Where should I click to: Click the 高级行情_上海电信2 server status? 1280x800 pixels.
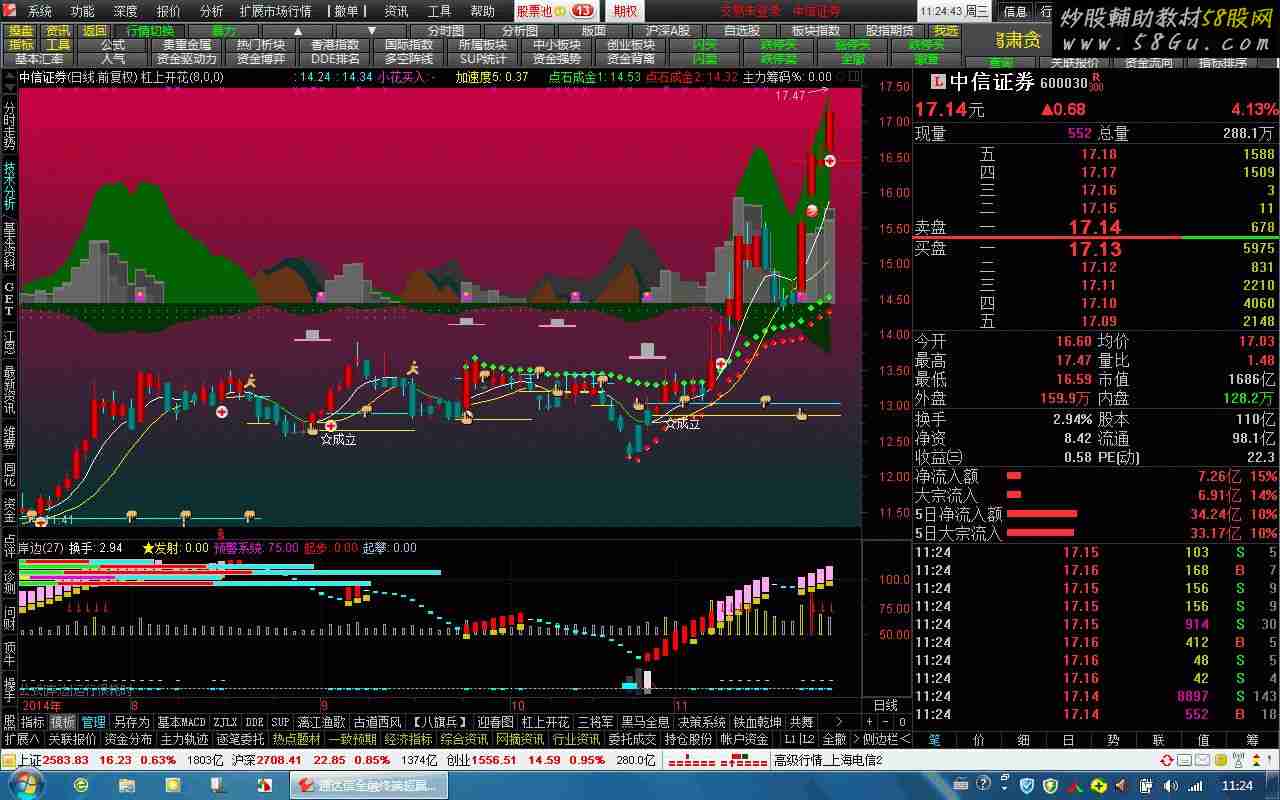pyautogui.click(x=828, y=760)
